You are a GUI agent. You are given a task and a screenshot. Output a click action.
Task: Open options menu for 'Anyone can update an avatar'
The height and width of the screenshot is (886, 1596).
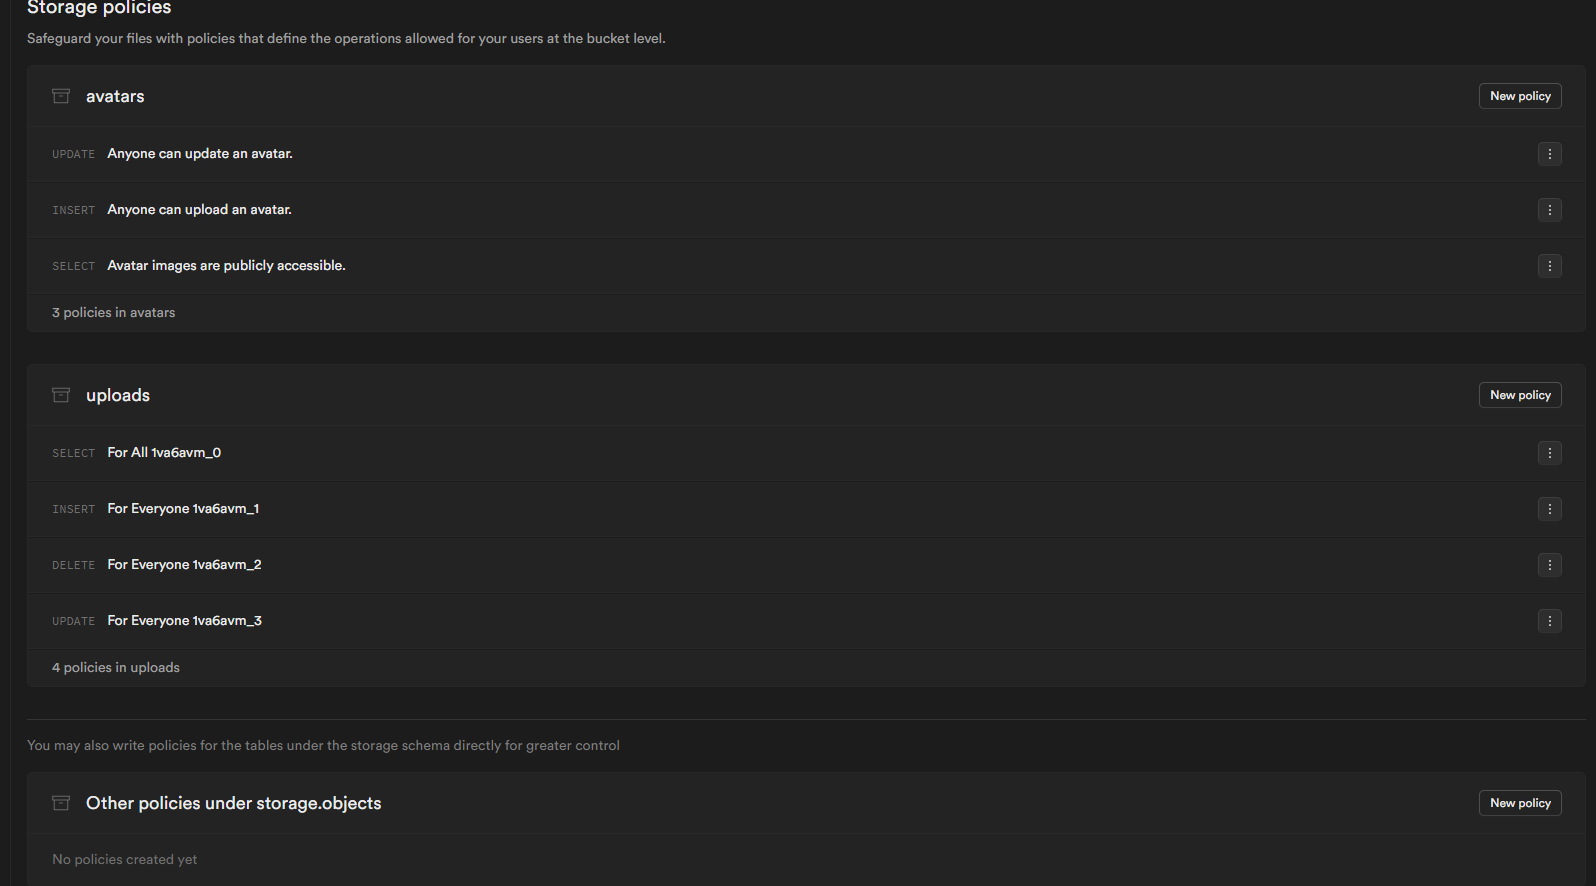click(x=1549, y=154)
